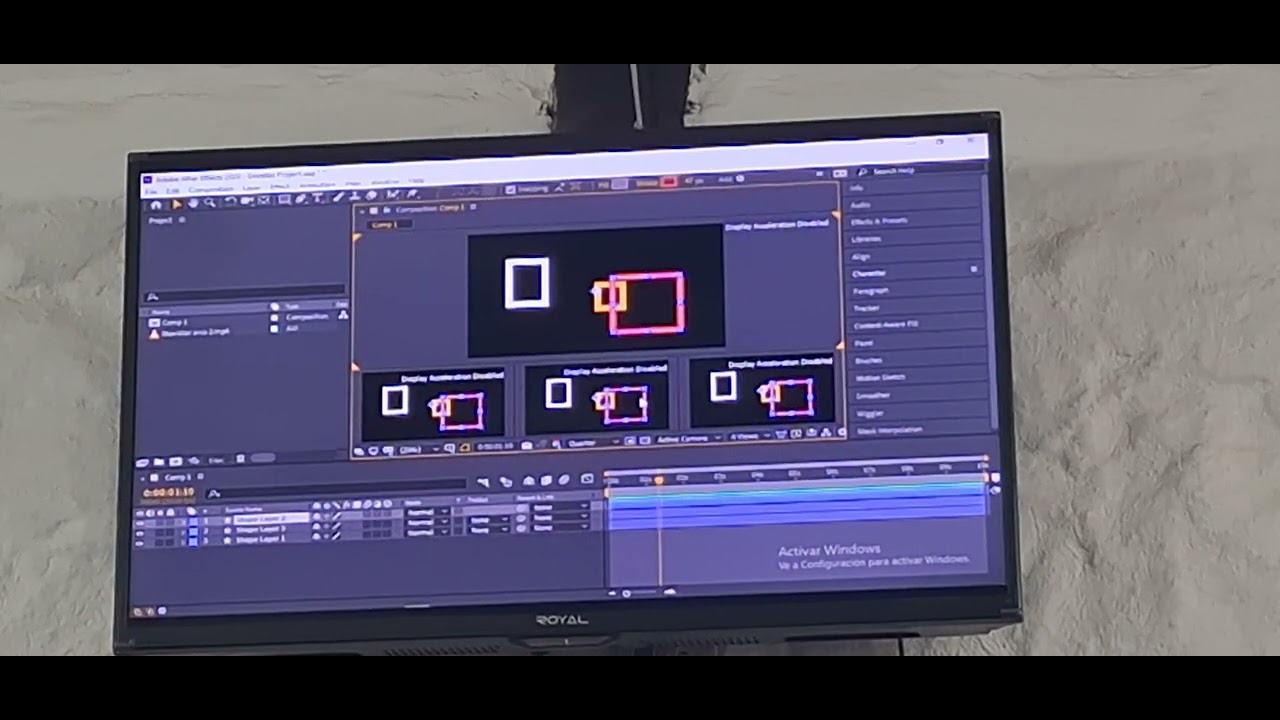Screen dimensions: 1280x720
Task: Select the Selection arrow tool
Action: click(x=176, y=204)
